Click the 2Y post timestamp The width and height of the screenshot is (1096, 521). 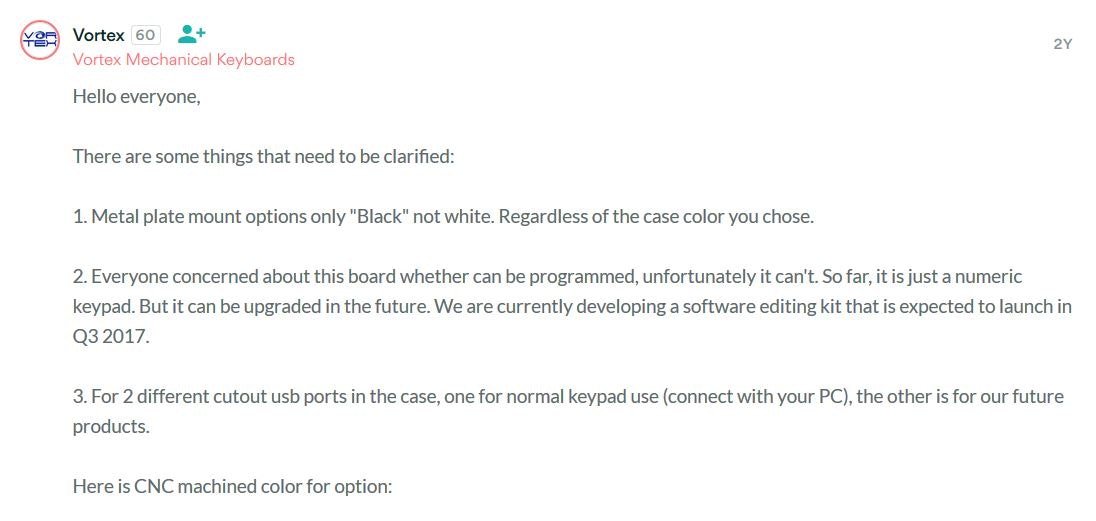click(1062, 44)
